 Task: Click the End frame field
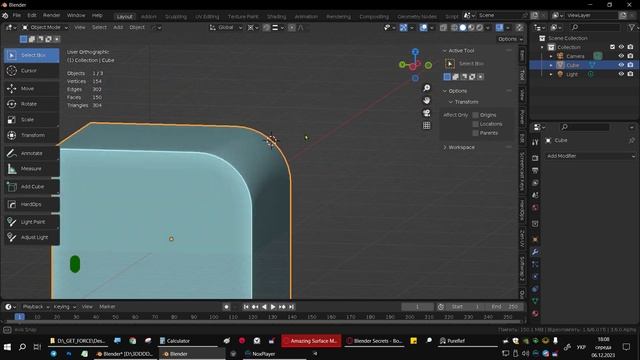pyautogui.click(x=505, y=307)
